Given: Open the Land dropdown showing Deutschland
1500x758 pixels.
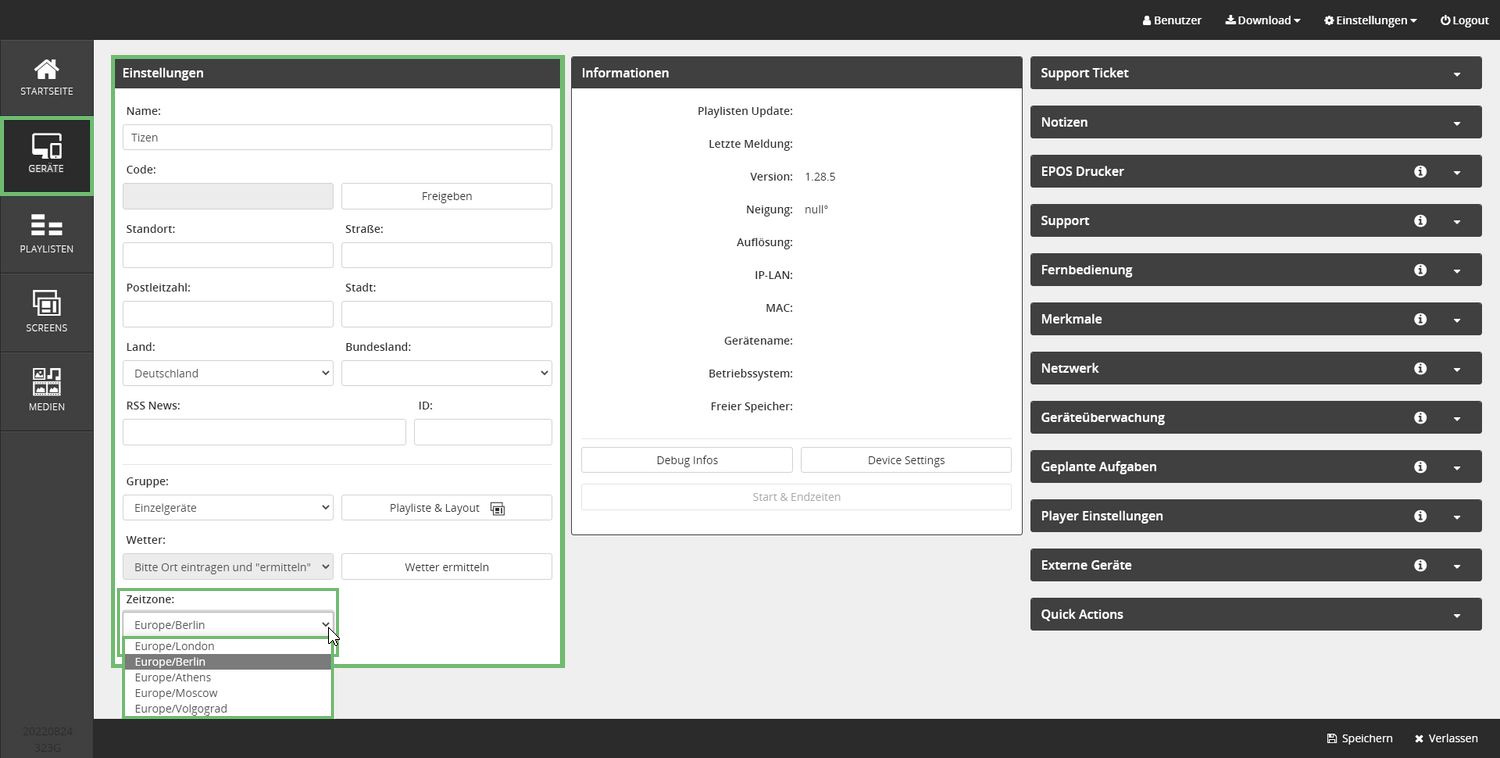Looking at the screenshot, I should pyautogui.click(x=227, y=373).
